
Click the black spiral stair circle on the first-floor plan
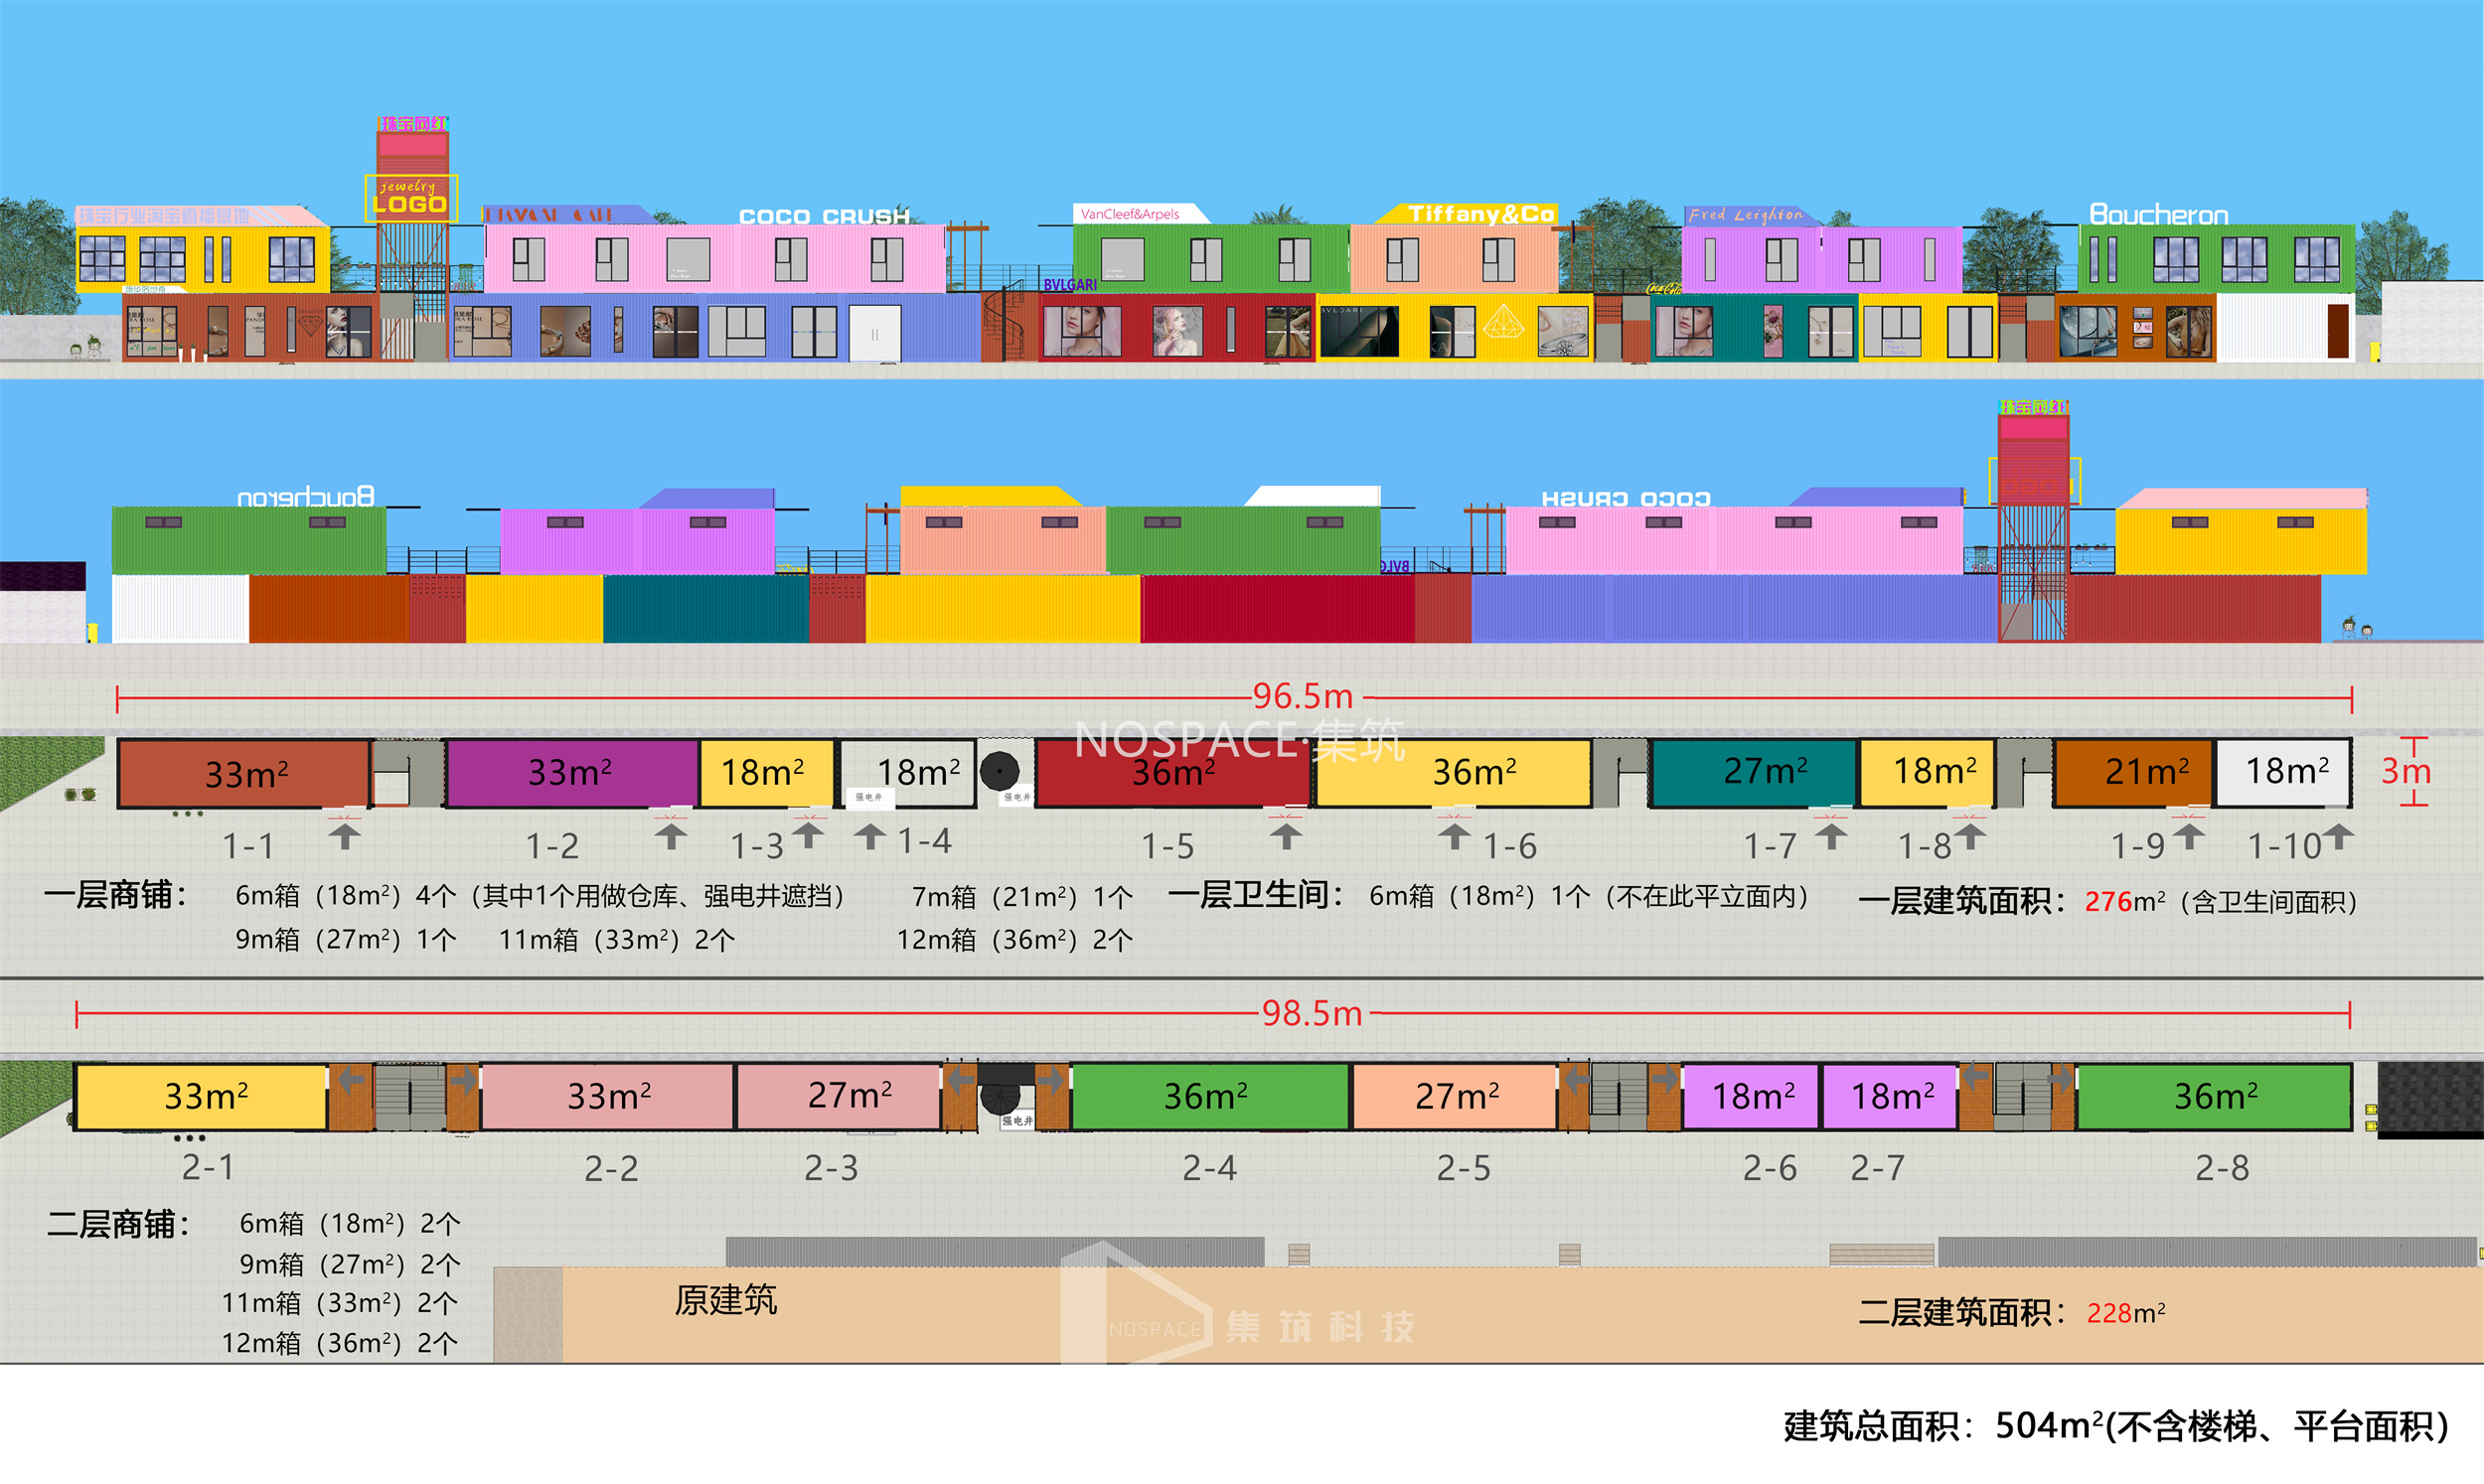[x=999, y=771]
